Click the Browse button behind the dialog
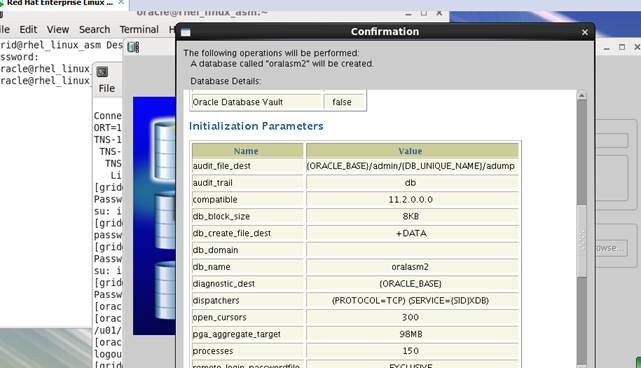This screenshot has width=641, height=368. [x=610, y=248]
